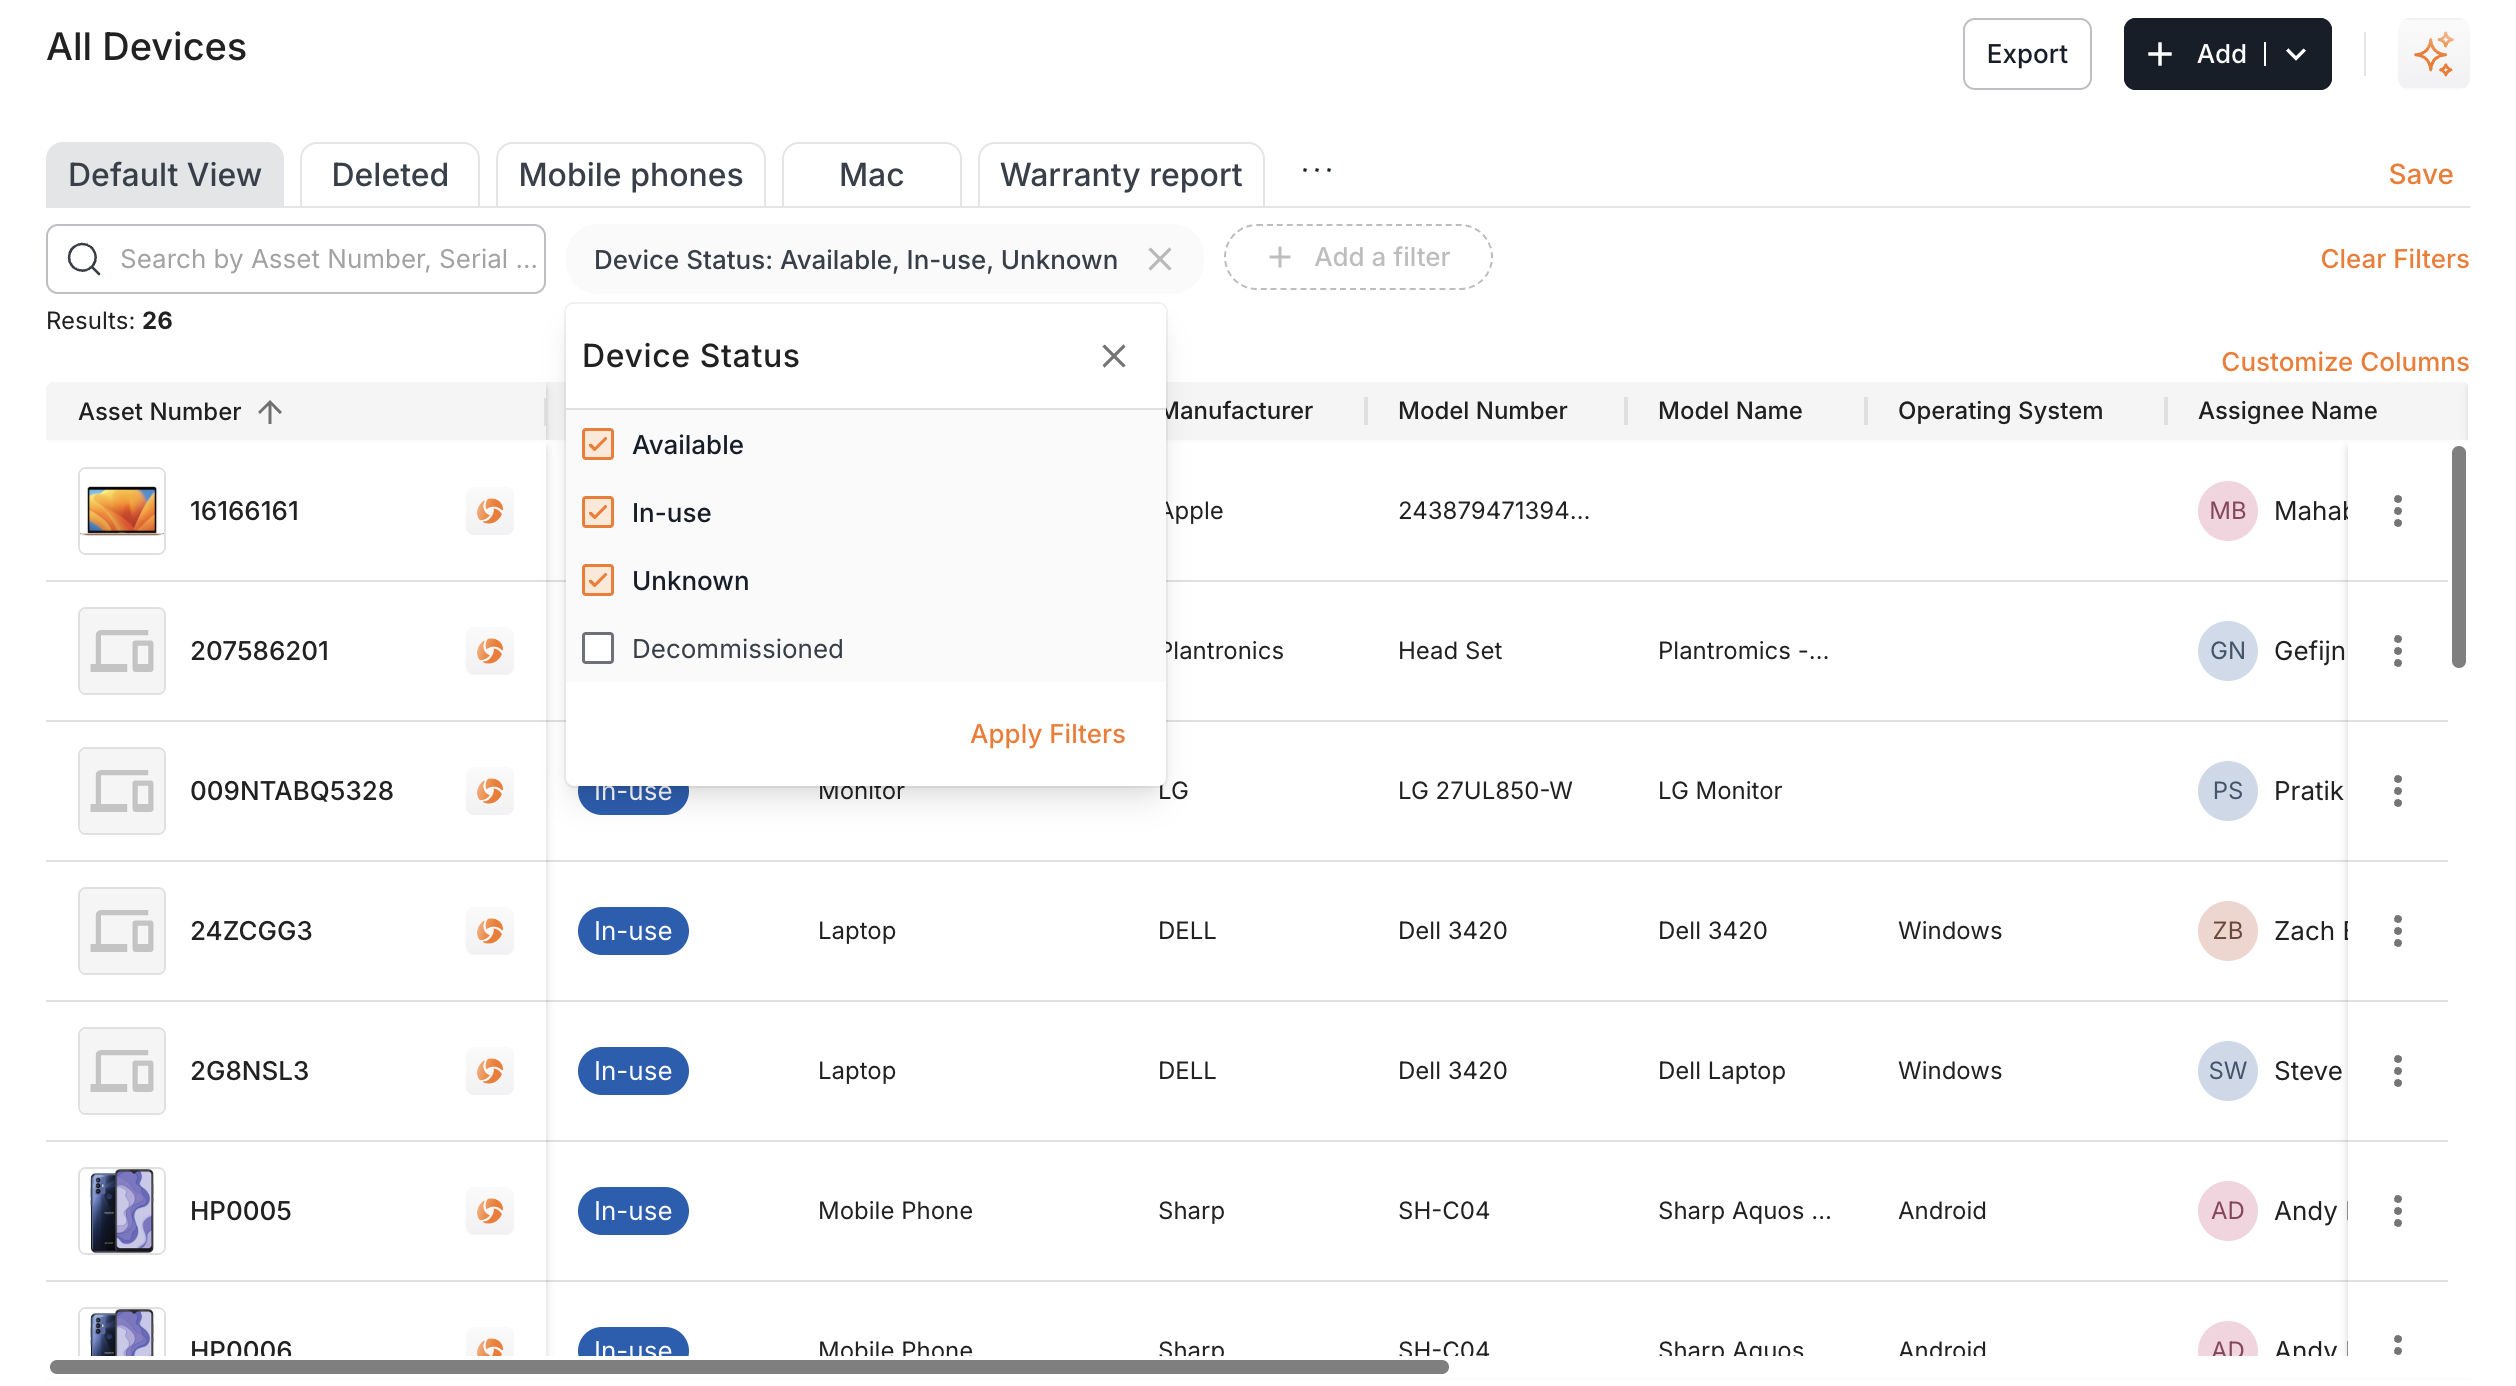Save the current view
The width and height of the screenshot is (2516, 1386).
(2421, 174)
